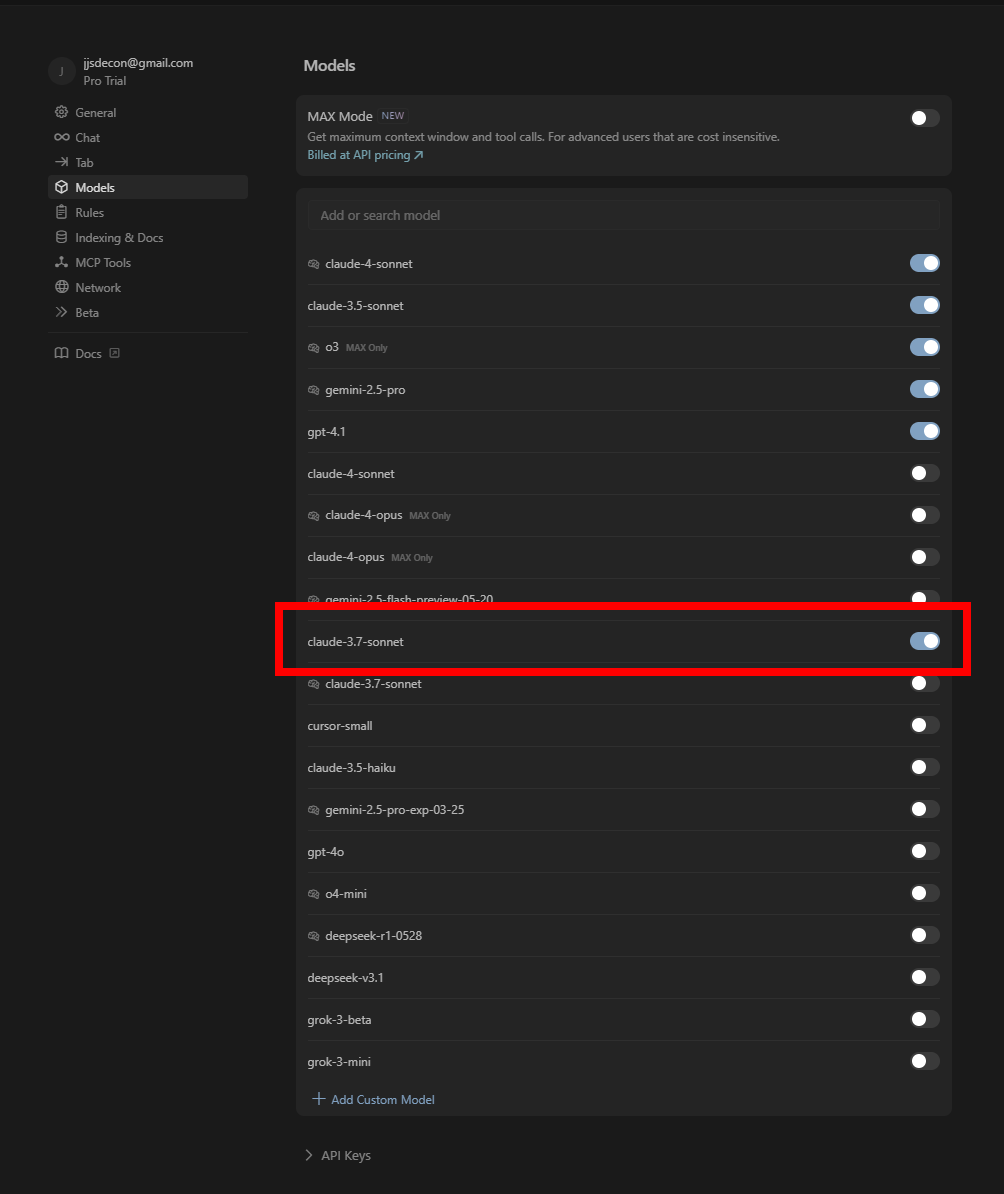1004x1194 pixels.
Task: Click the plus icon of Add Custom Model
Action: [x=318, y=1099]
